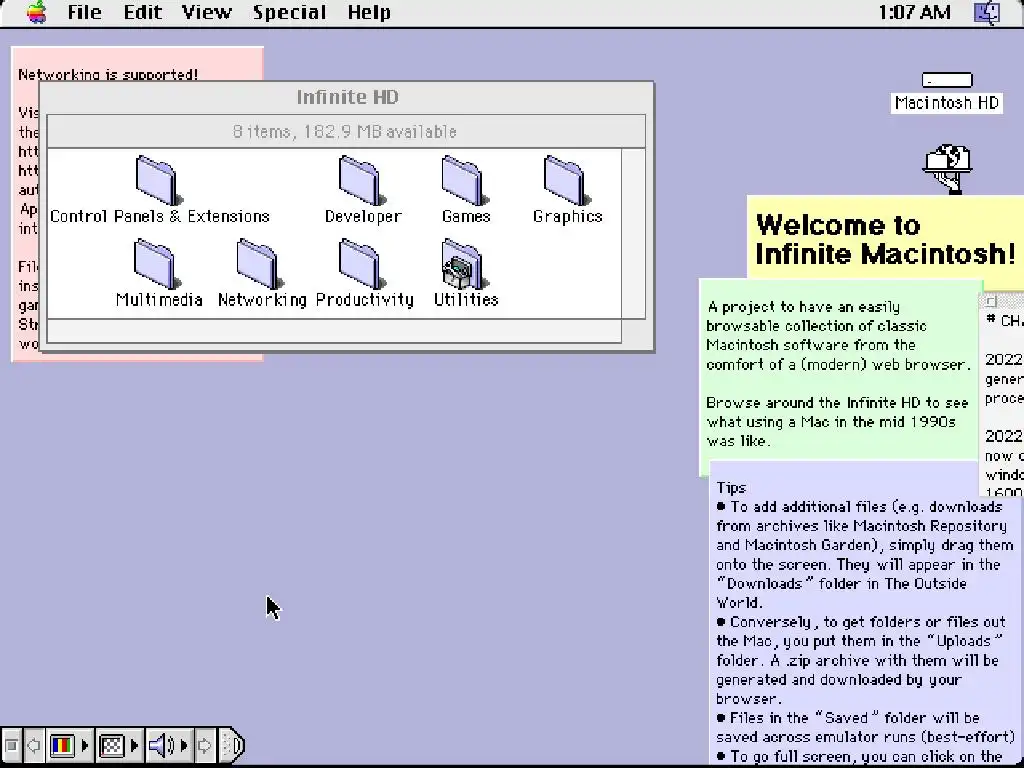Click the Infinite HD vertical scrollbar

point(633,233)
